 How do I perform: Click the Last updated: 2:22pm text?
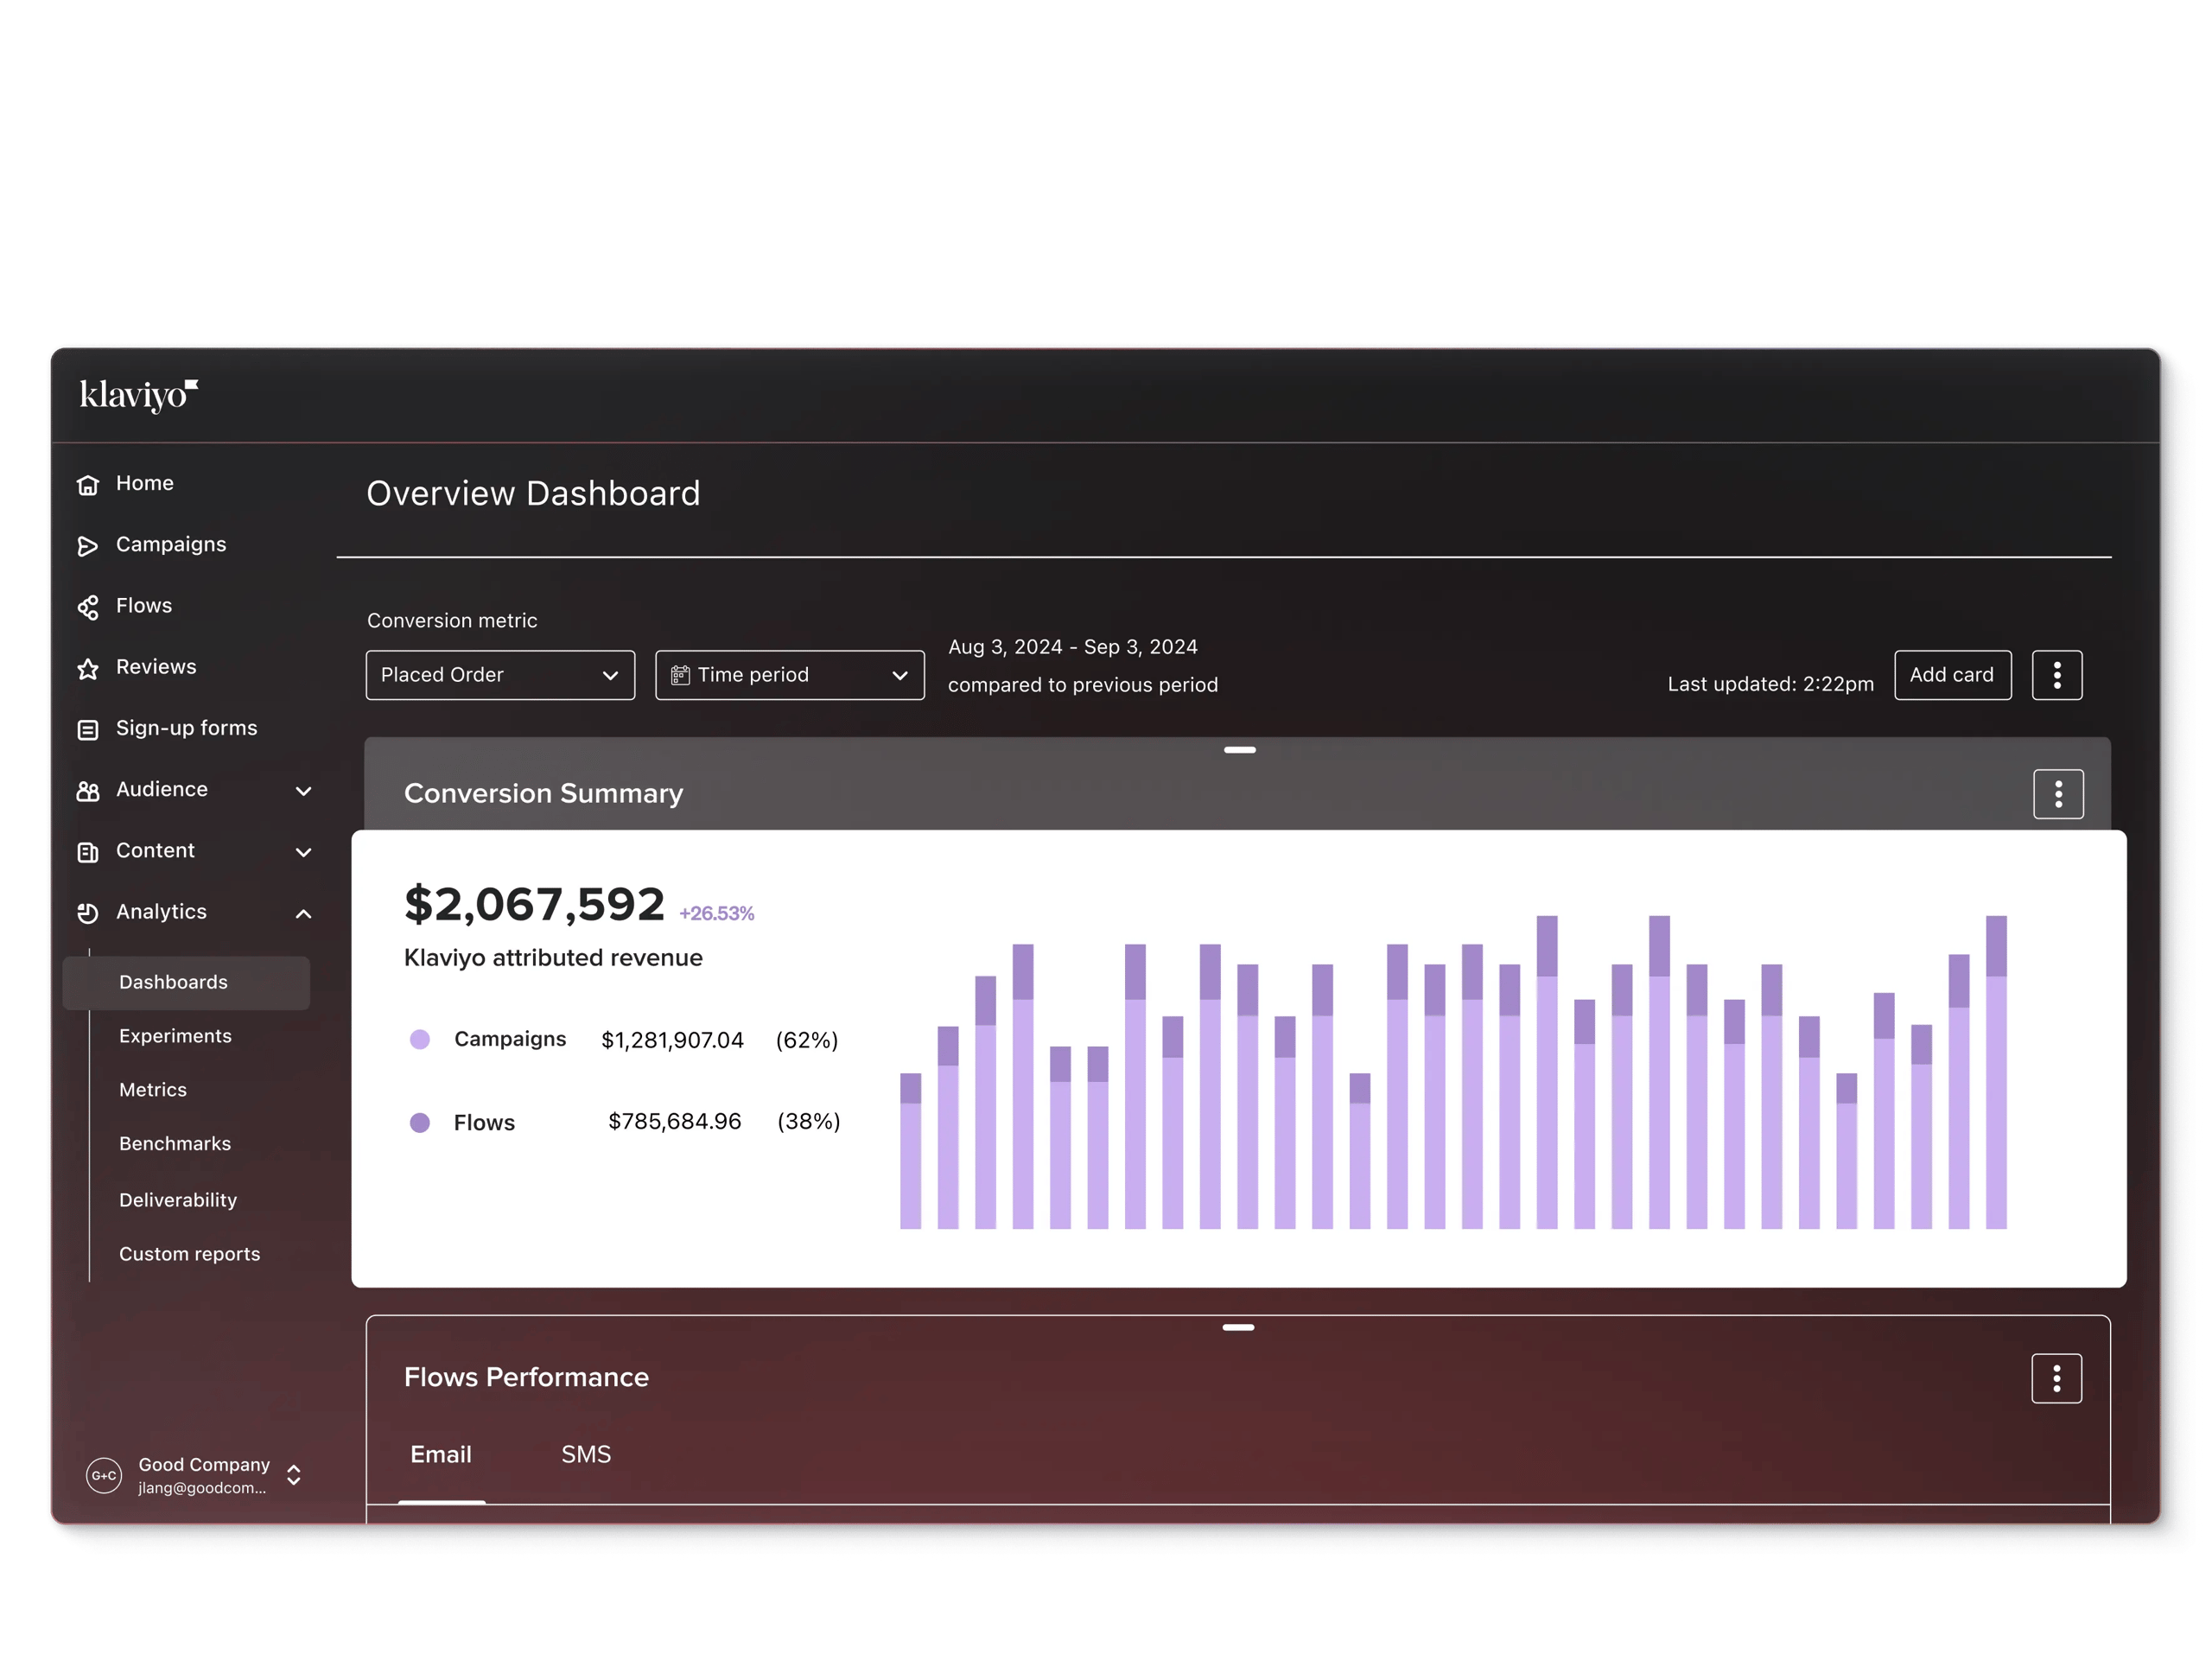pyautogui.click(x=1771, y=684)
